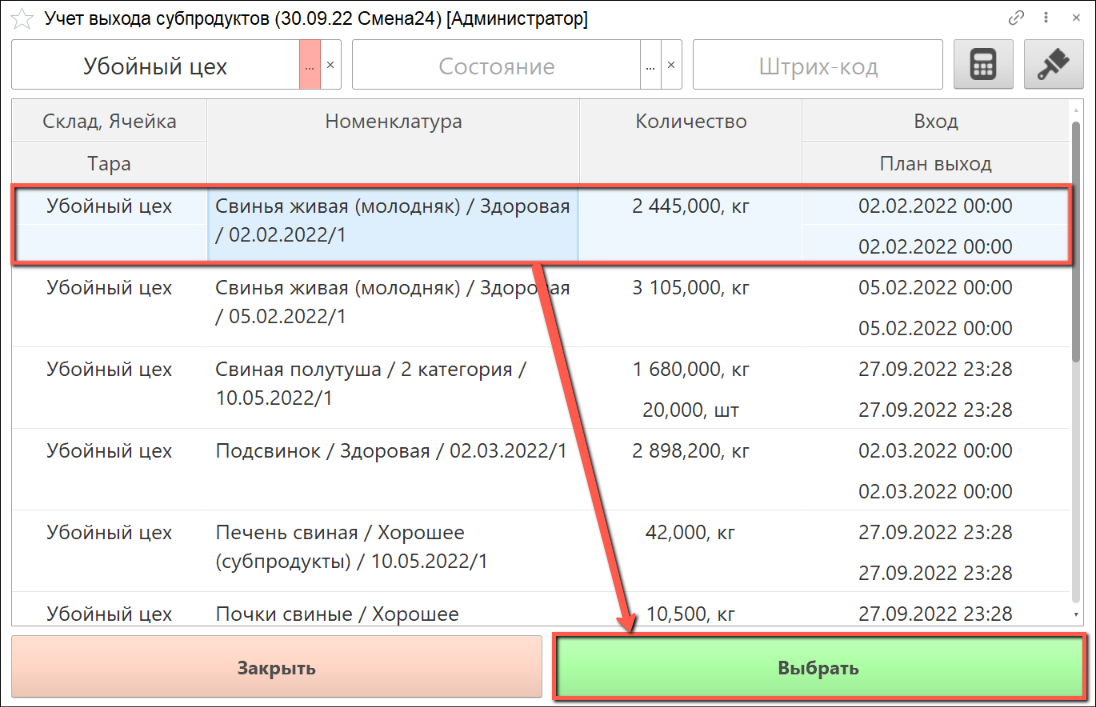The image size is (1096, 707).
Task: Sort by the Номенклатура column header
Action: (x=393, y=121)
